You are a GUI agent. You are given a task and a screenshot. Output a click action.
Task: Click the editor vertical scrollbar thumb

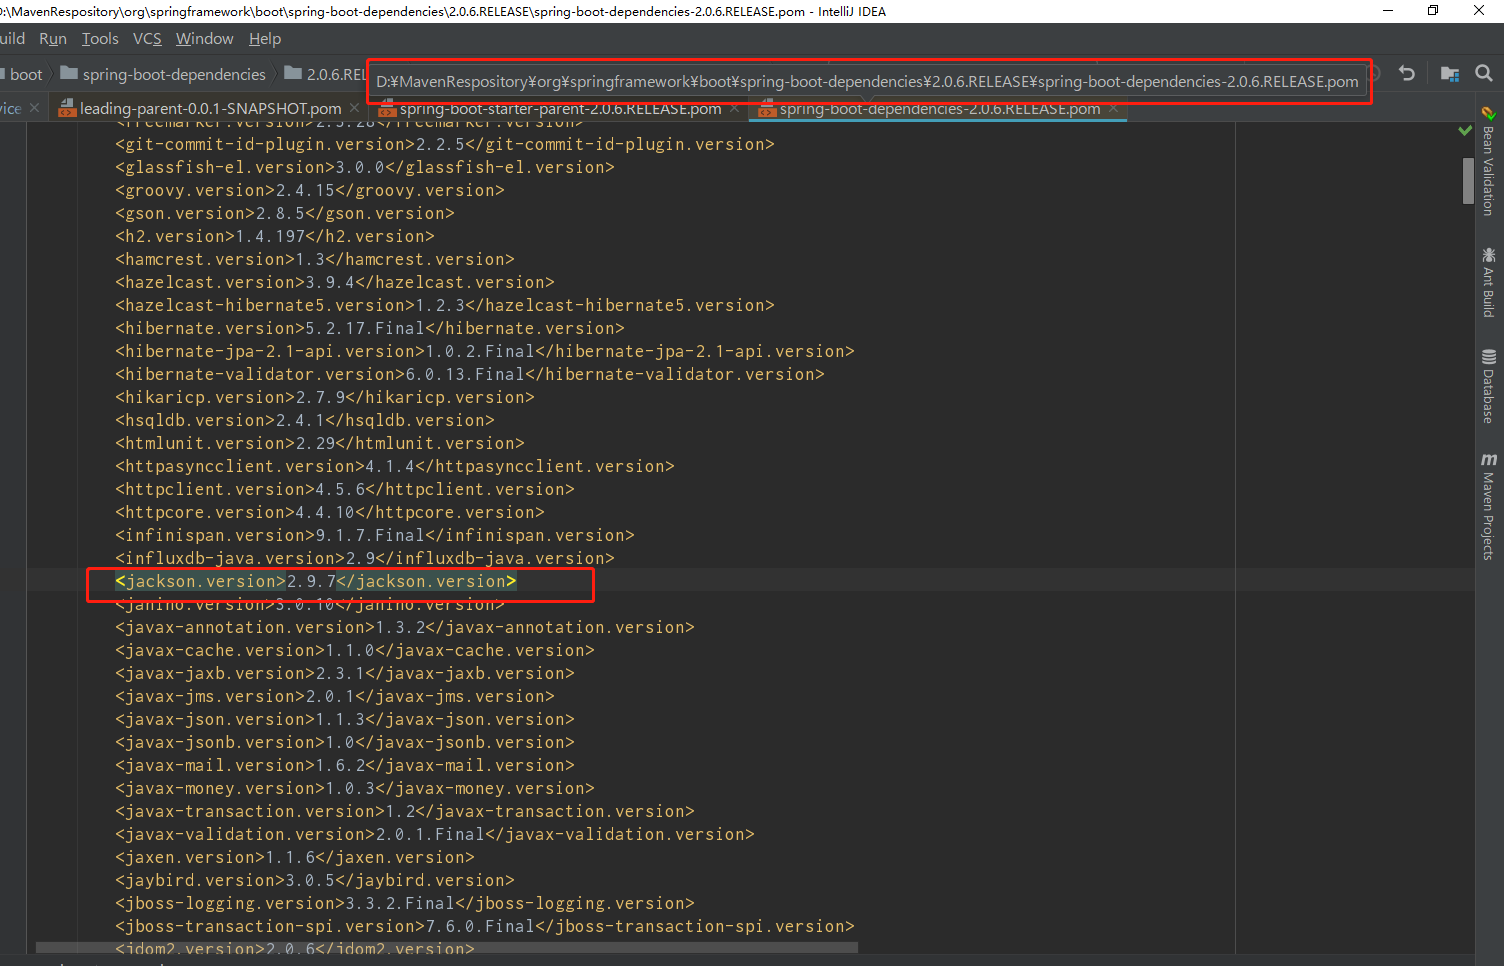click(x=1468, y=180)
